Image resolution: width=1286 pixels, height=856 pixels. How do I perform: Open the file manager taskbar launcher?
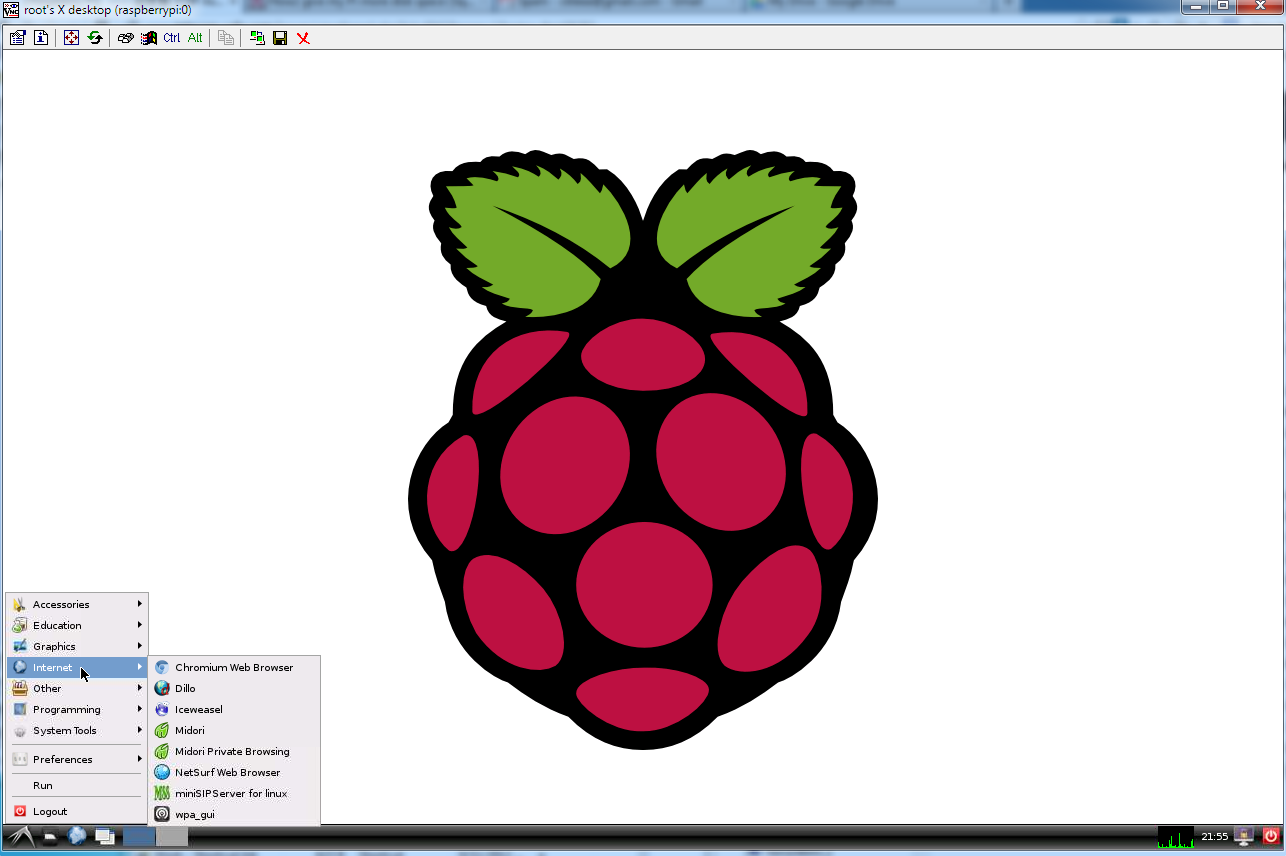click(50, 837)
